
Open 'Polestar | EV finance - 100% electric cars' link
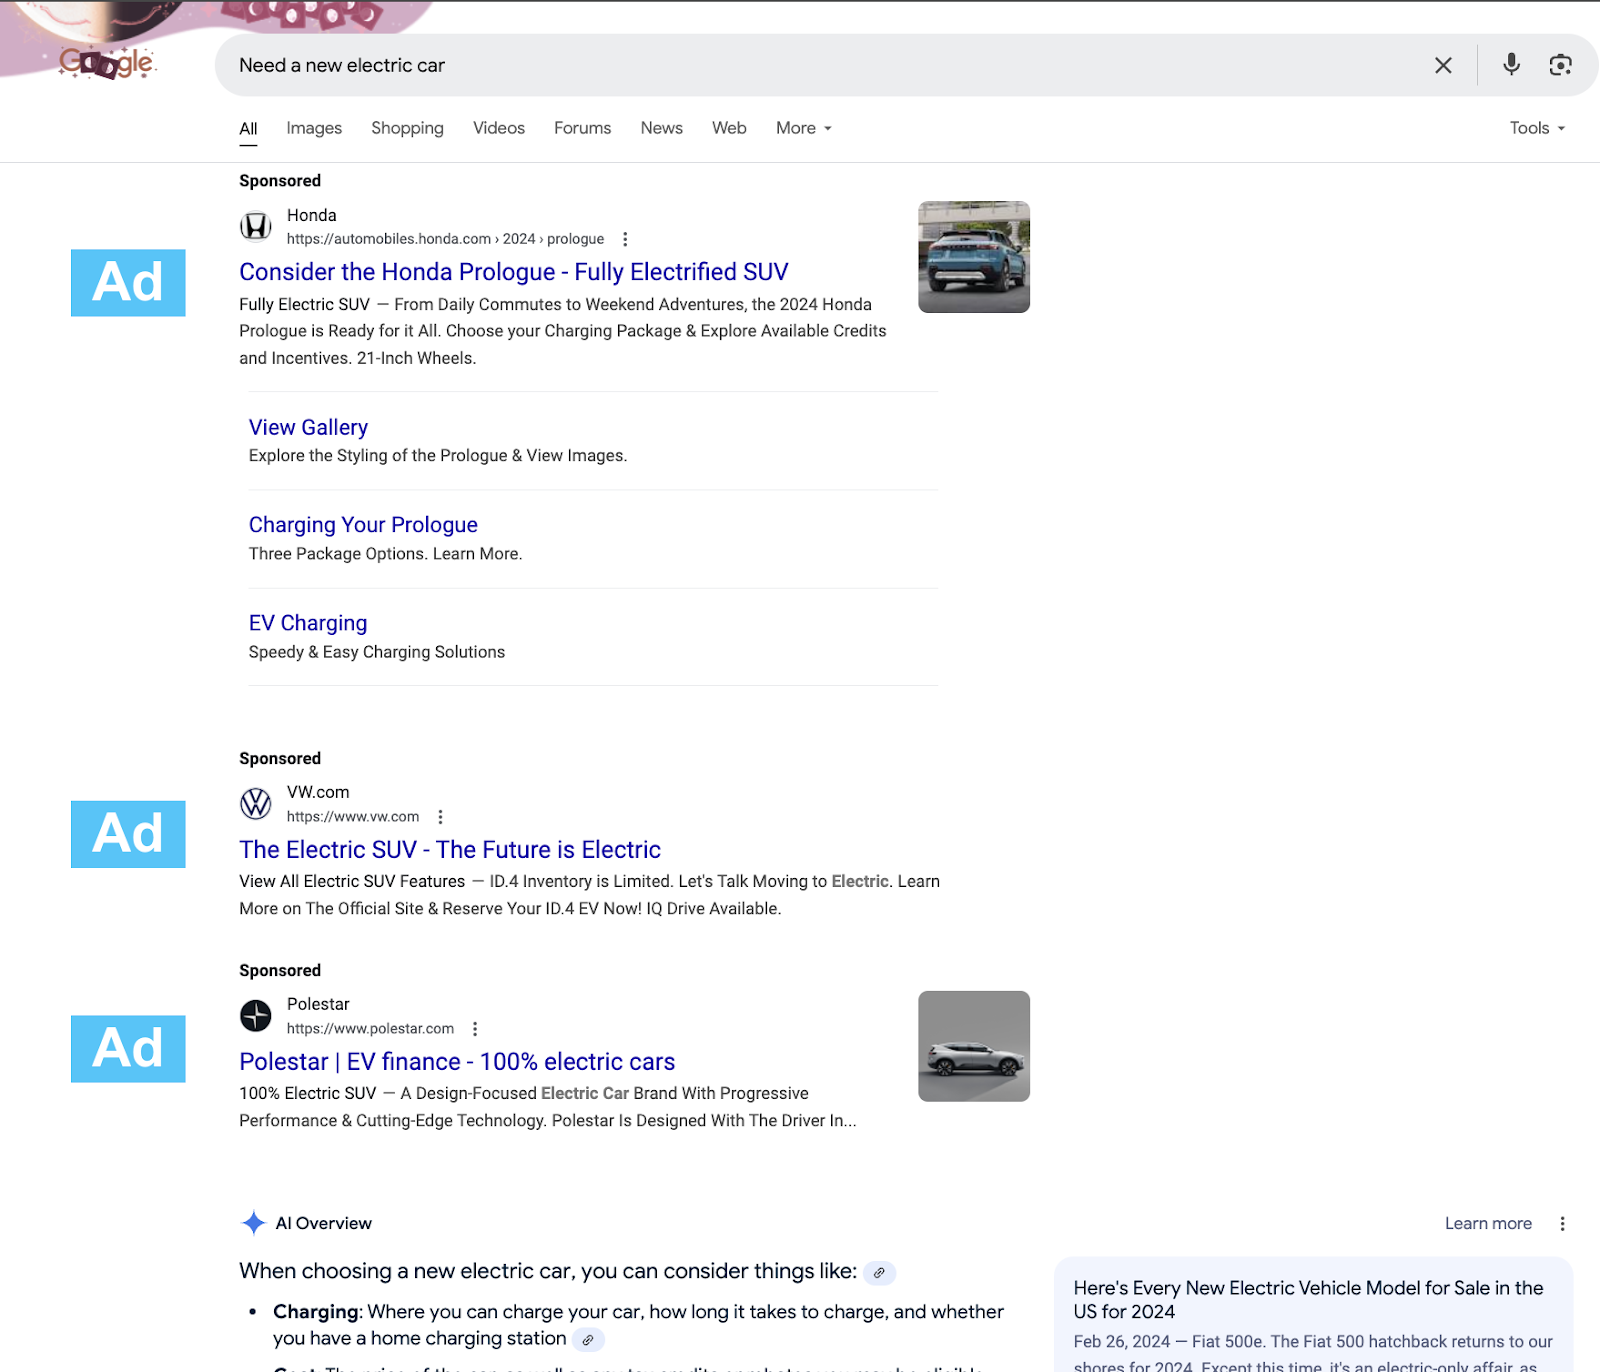click(x=457, y=1061)
